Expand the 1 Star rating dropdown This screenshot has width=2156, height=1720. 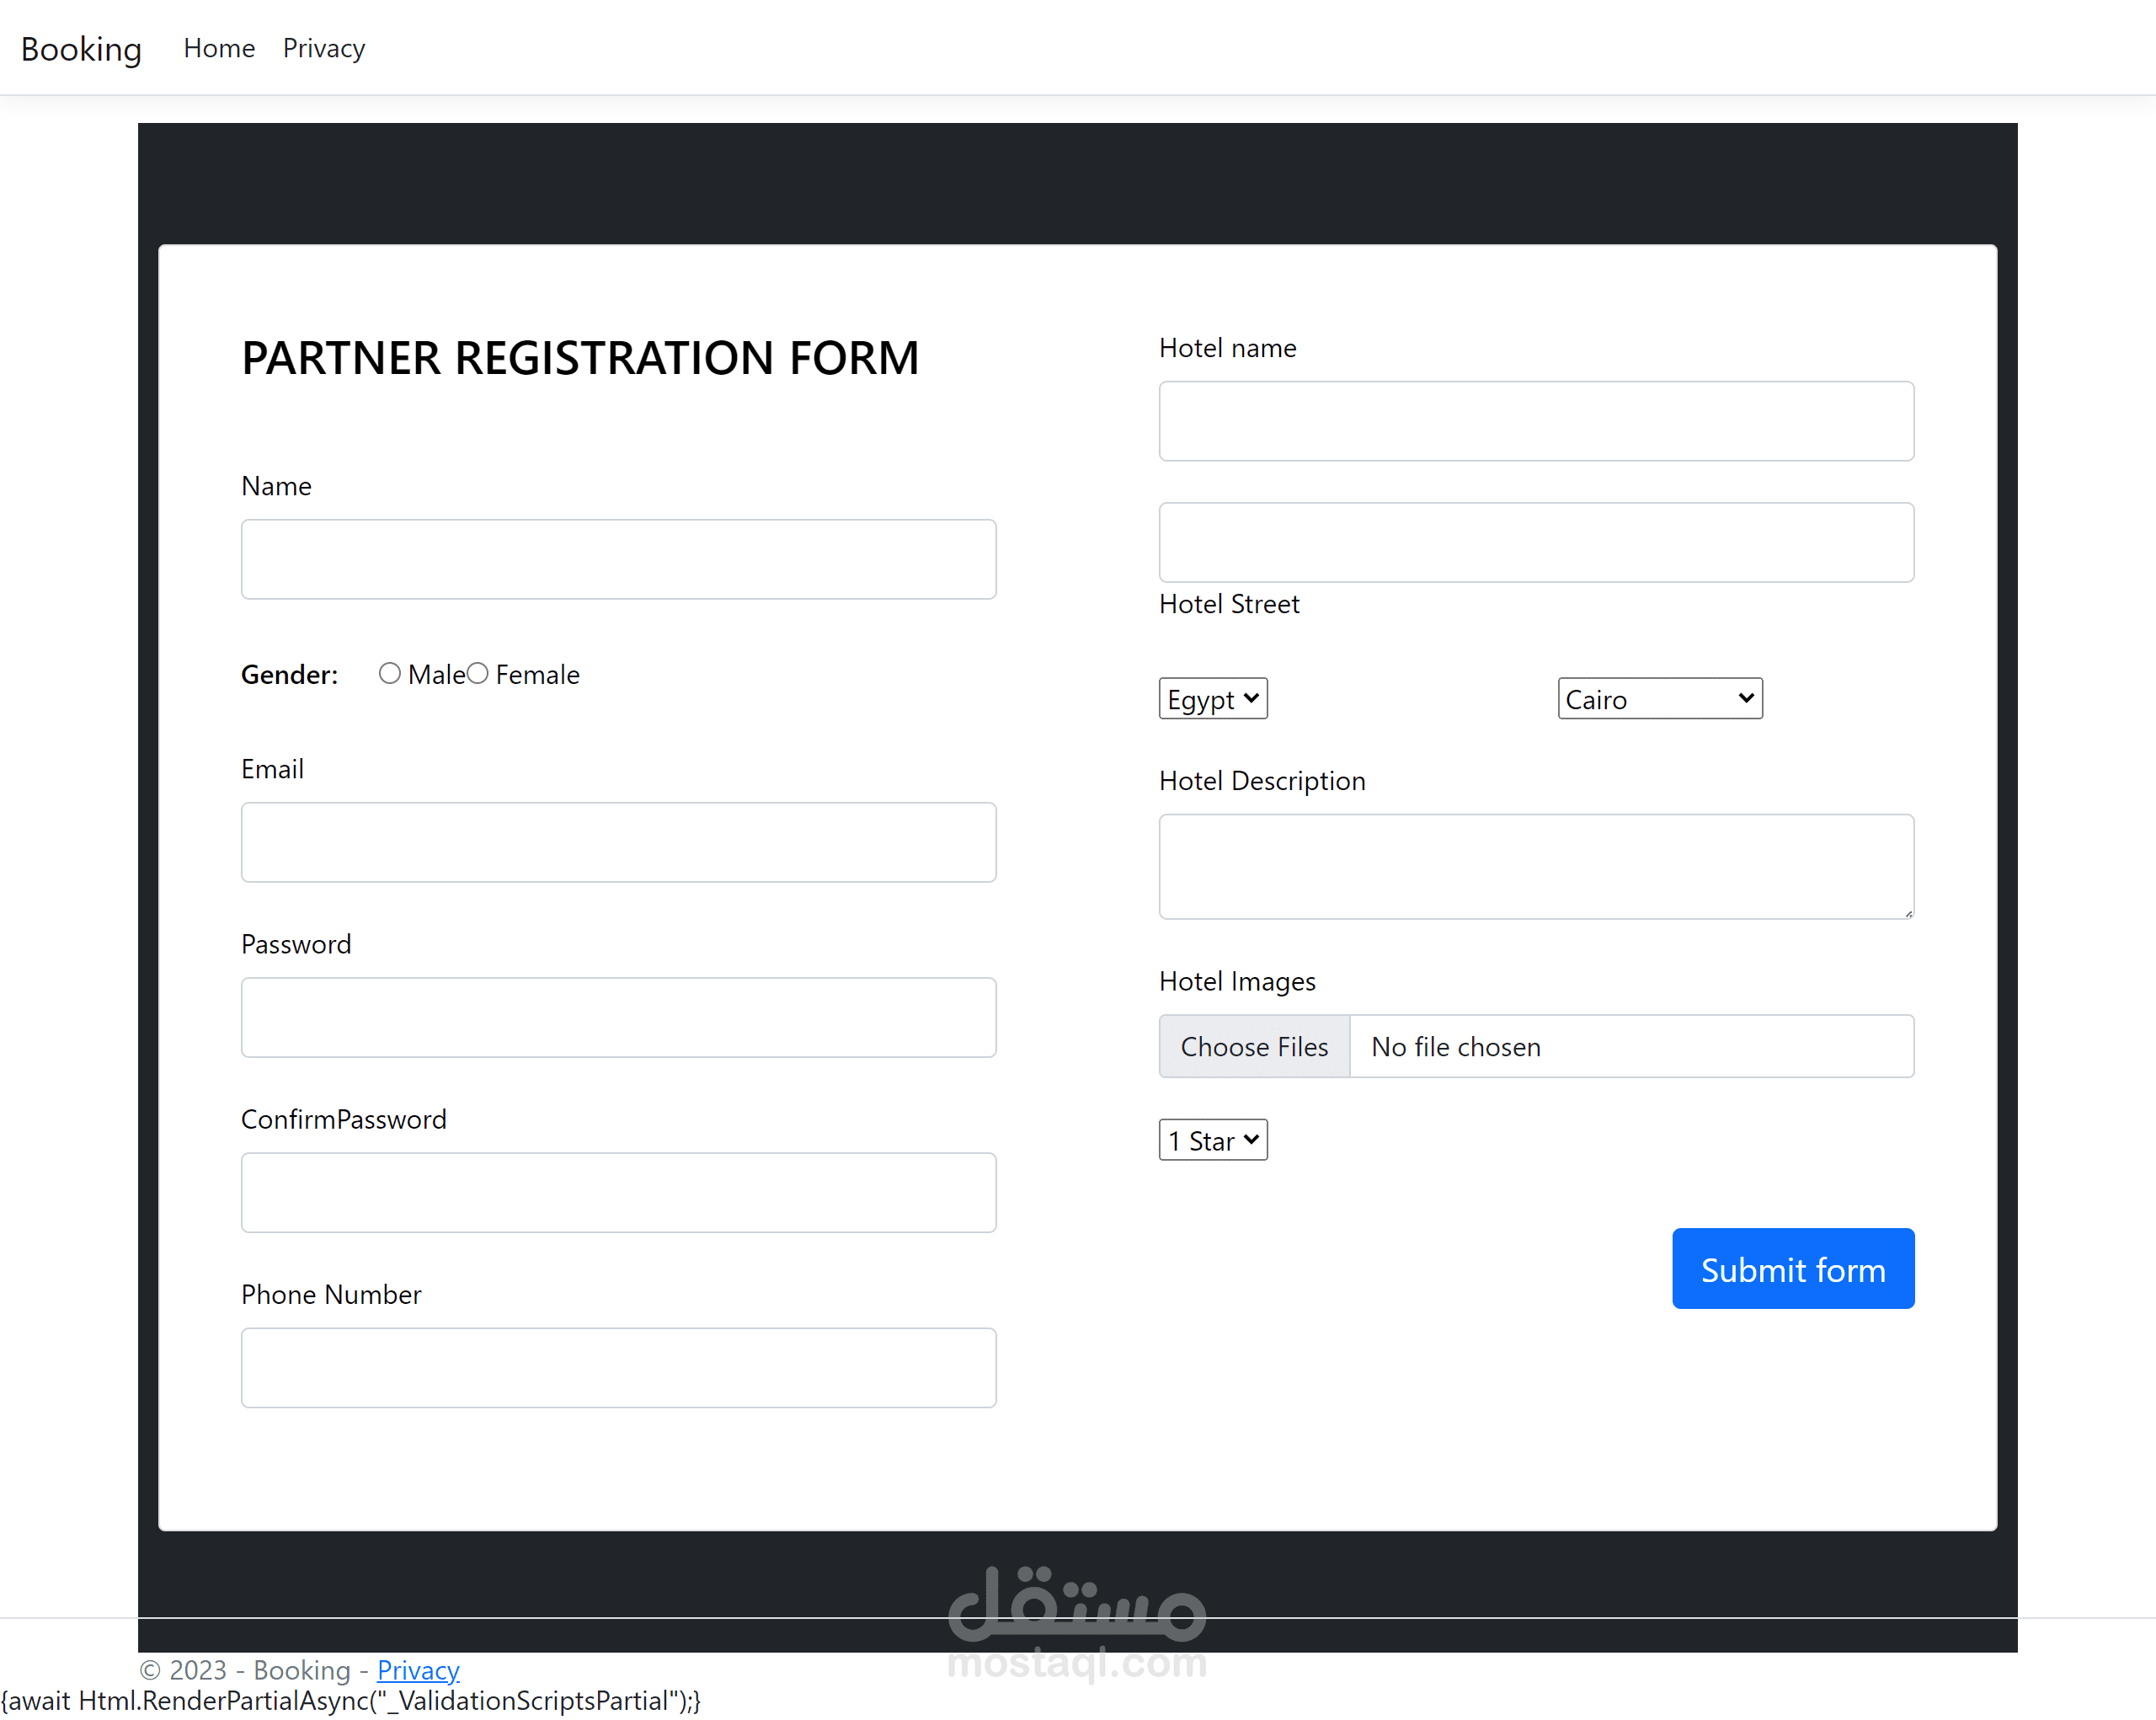click(1213, 1140)
